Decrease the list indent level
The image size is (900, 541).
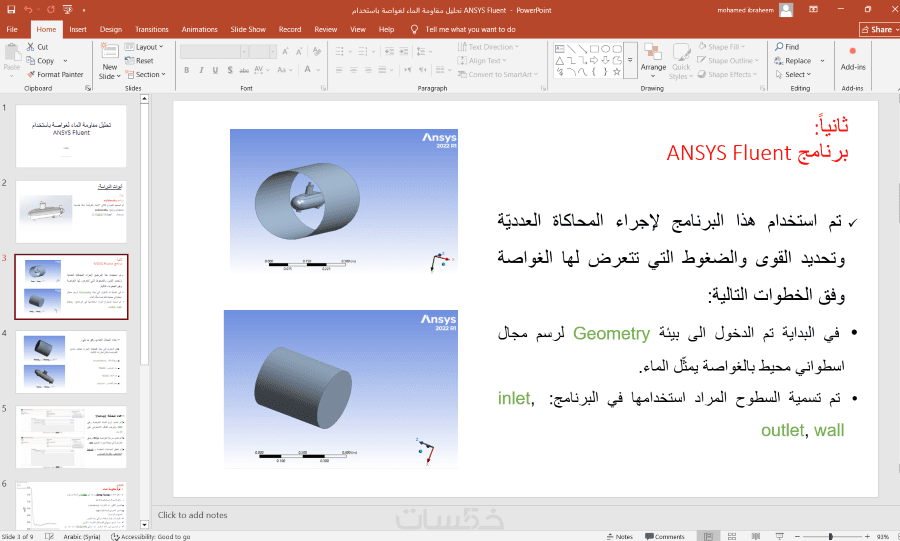(x=389, y=52)
